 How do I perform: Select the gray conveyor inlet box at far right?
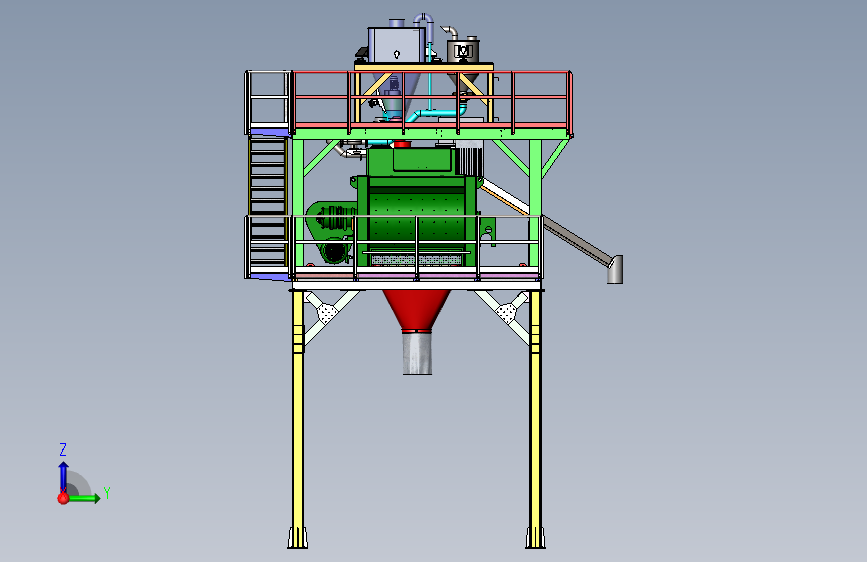click(615, 269)
